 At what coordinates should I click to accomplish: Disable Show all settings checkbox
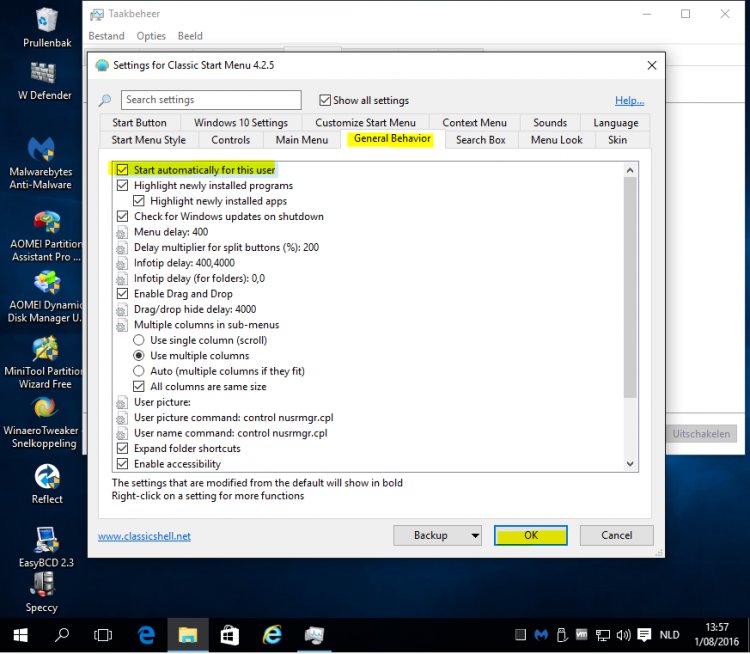[x=325, y=100]
